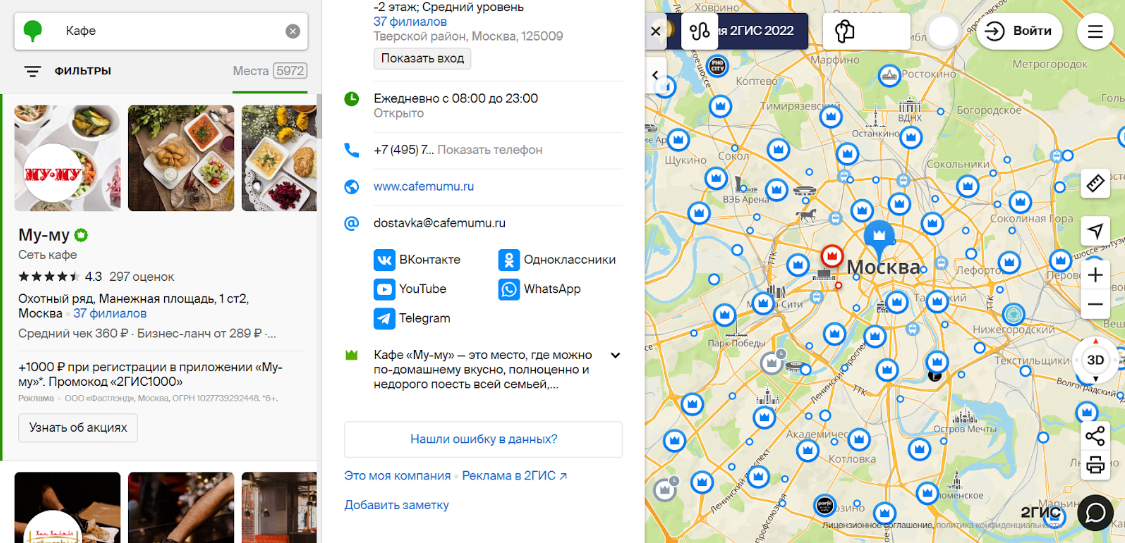Open '37 филиалов' link in the Му-му card
Viewport: 1125px width, 543px height.
coord(110,313)
